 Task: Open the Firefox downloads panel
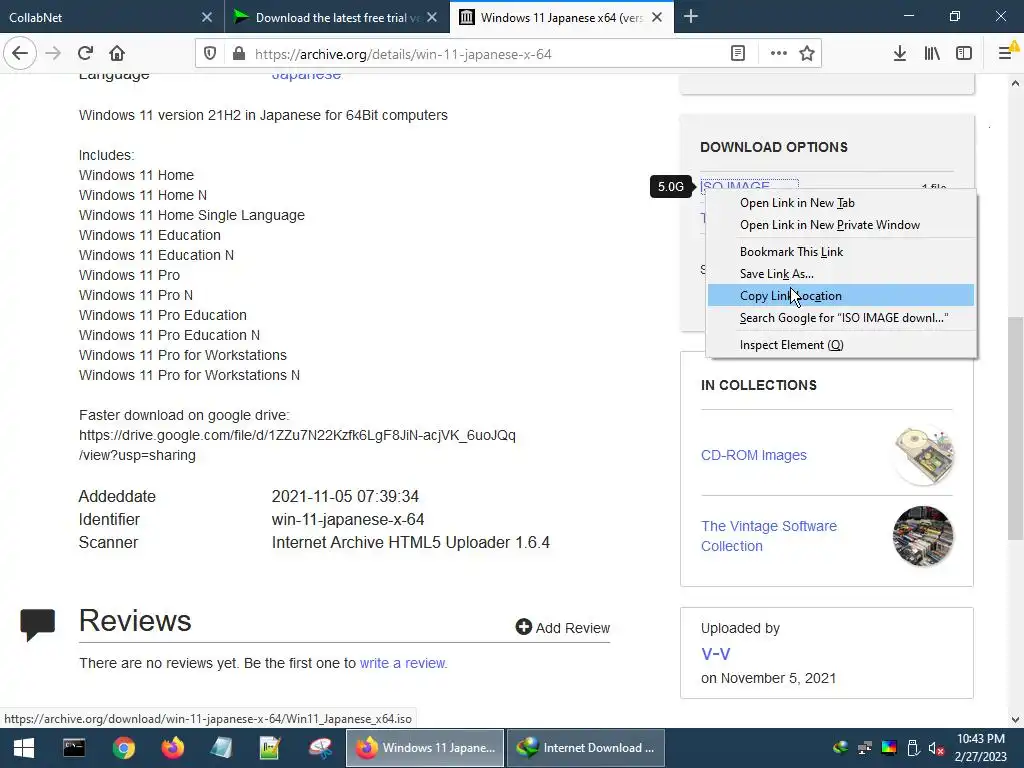900,54
